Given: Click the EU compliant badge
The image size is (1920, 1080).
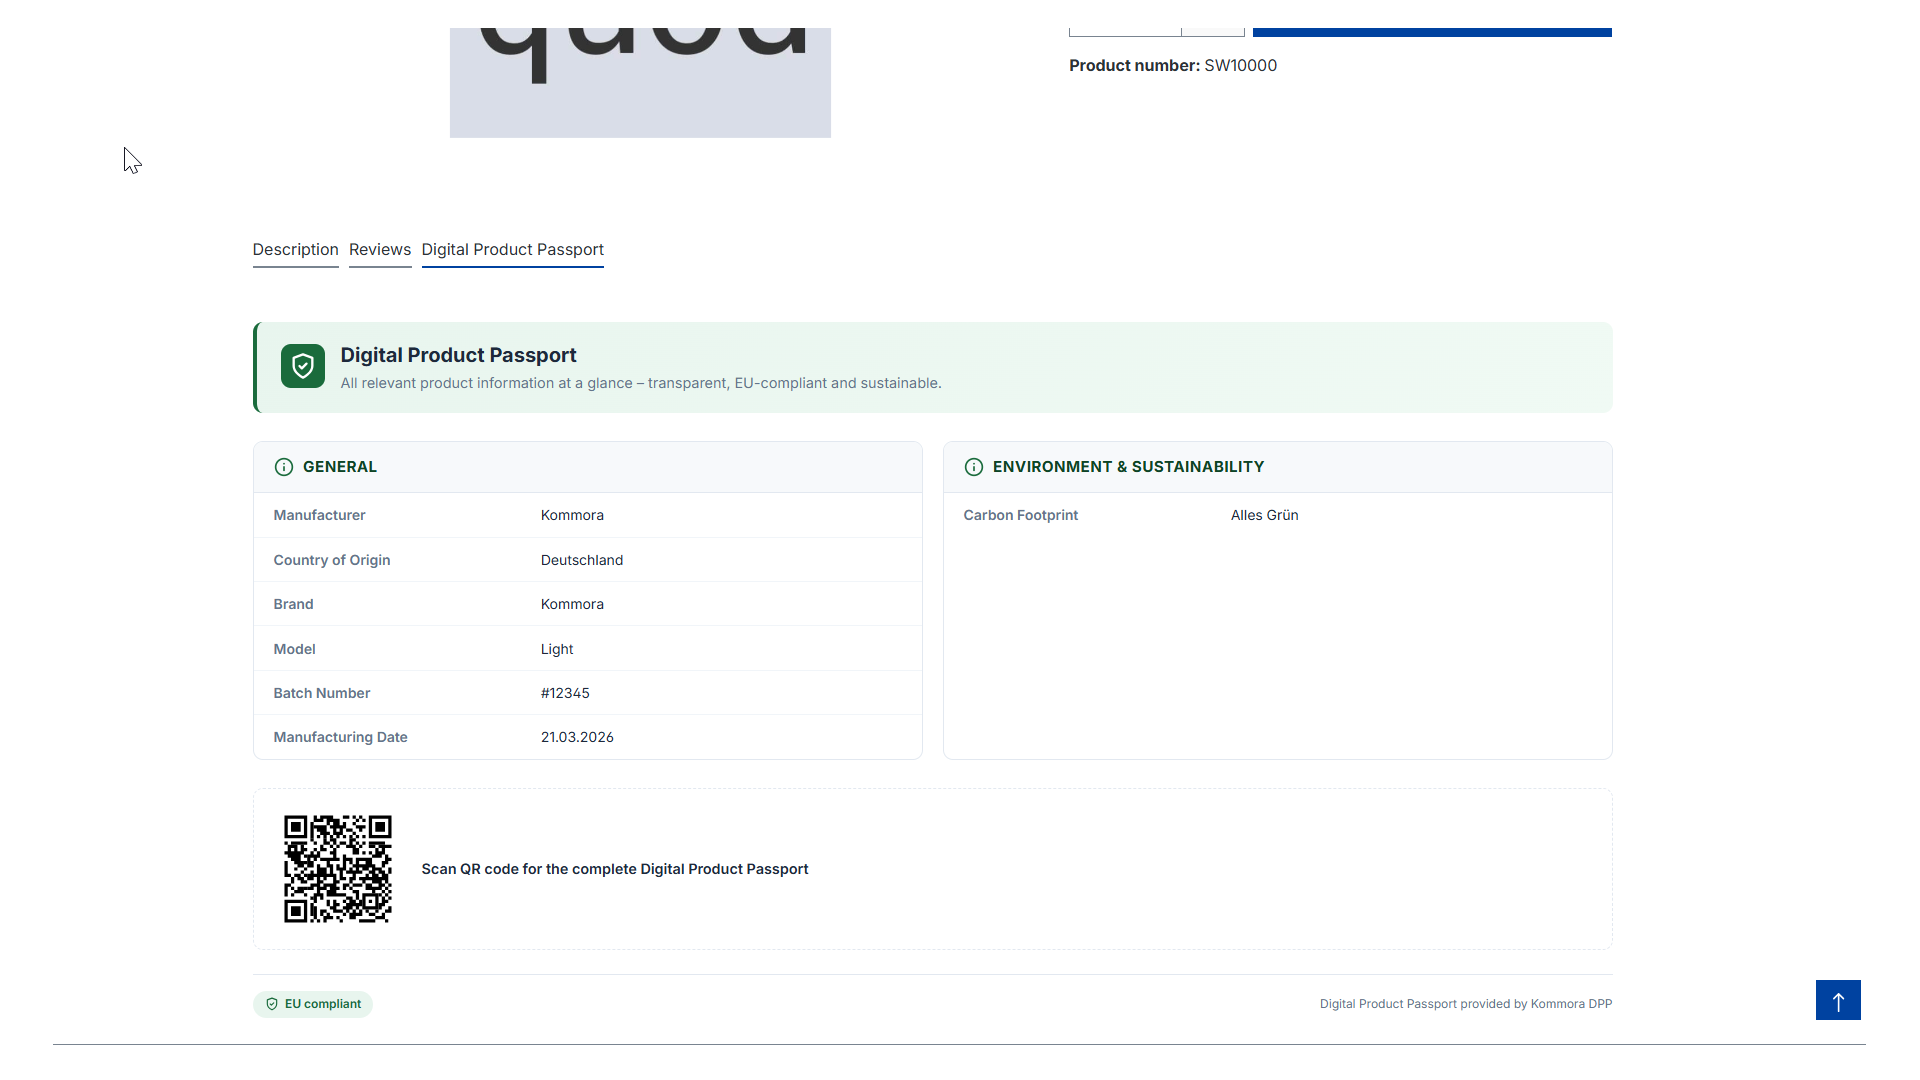Looking at the screenshot, I should [313, 1004].
